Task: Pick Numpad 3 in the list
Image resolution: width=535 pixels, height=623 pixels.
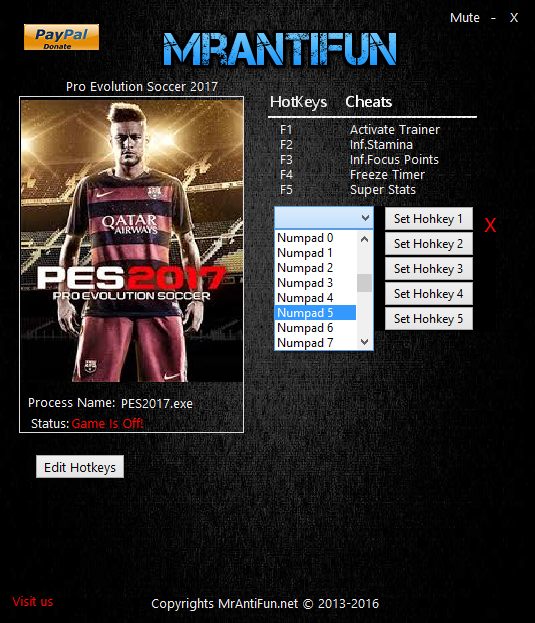Action: click(x=315, y=283)
